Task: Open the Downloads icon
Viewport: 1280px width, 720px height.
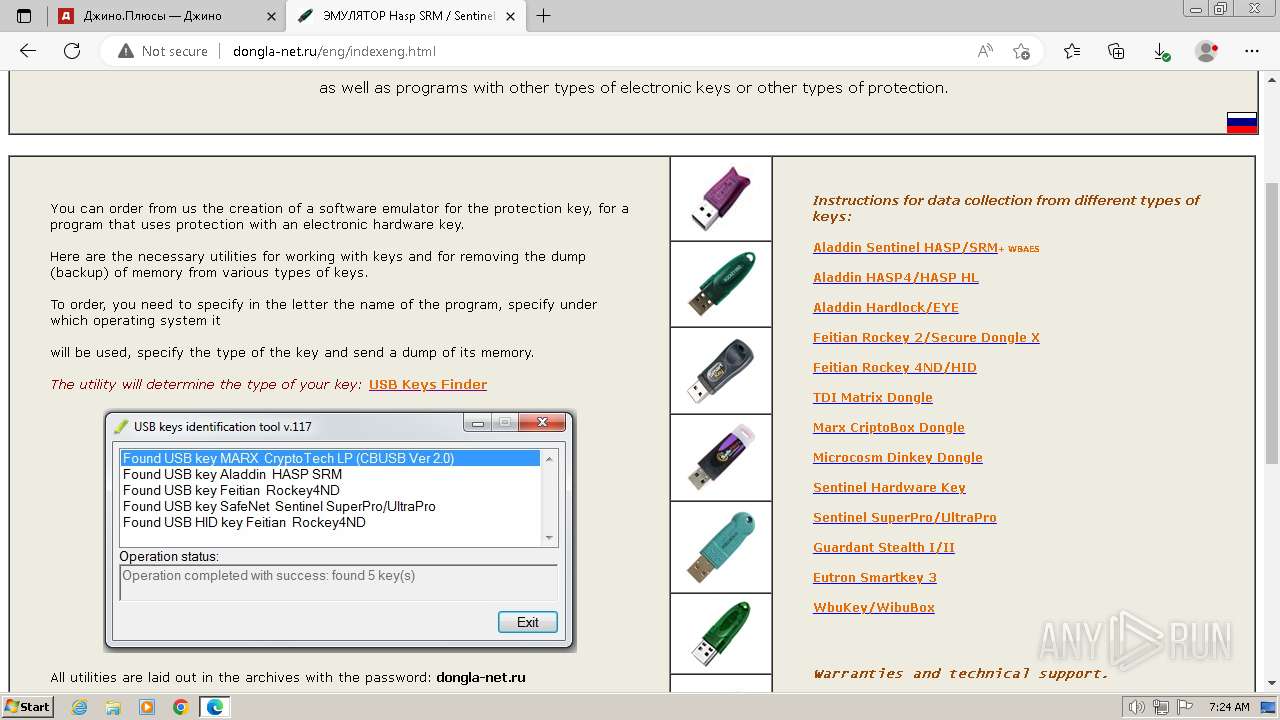Action: pos(1161,51)
